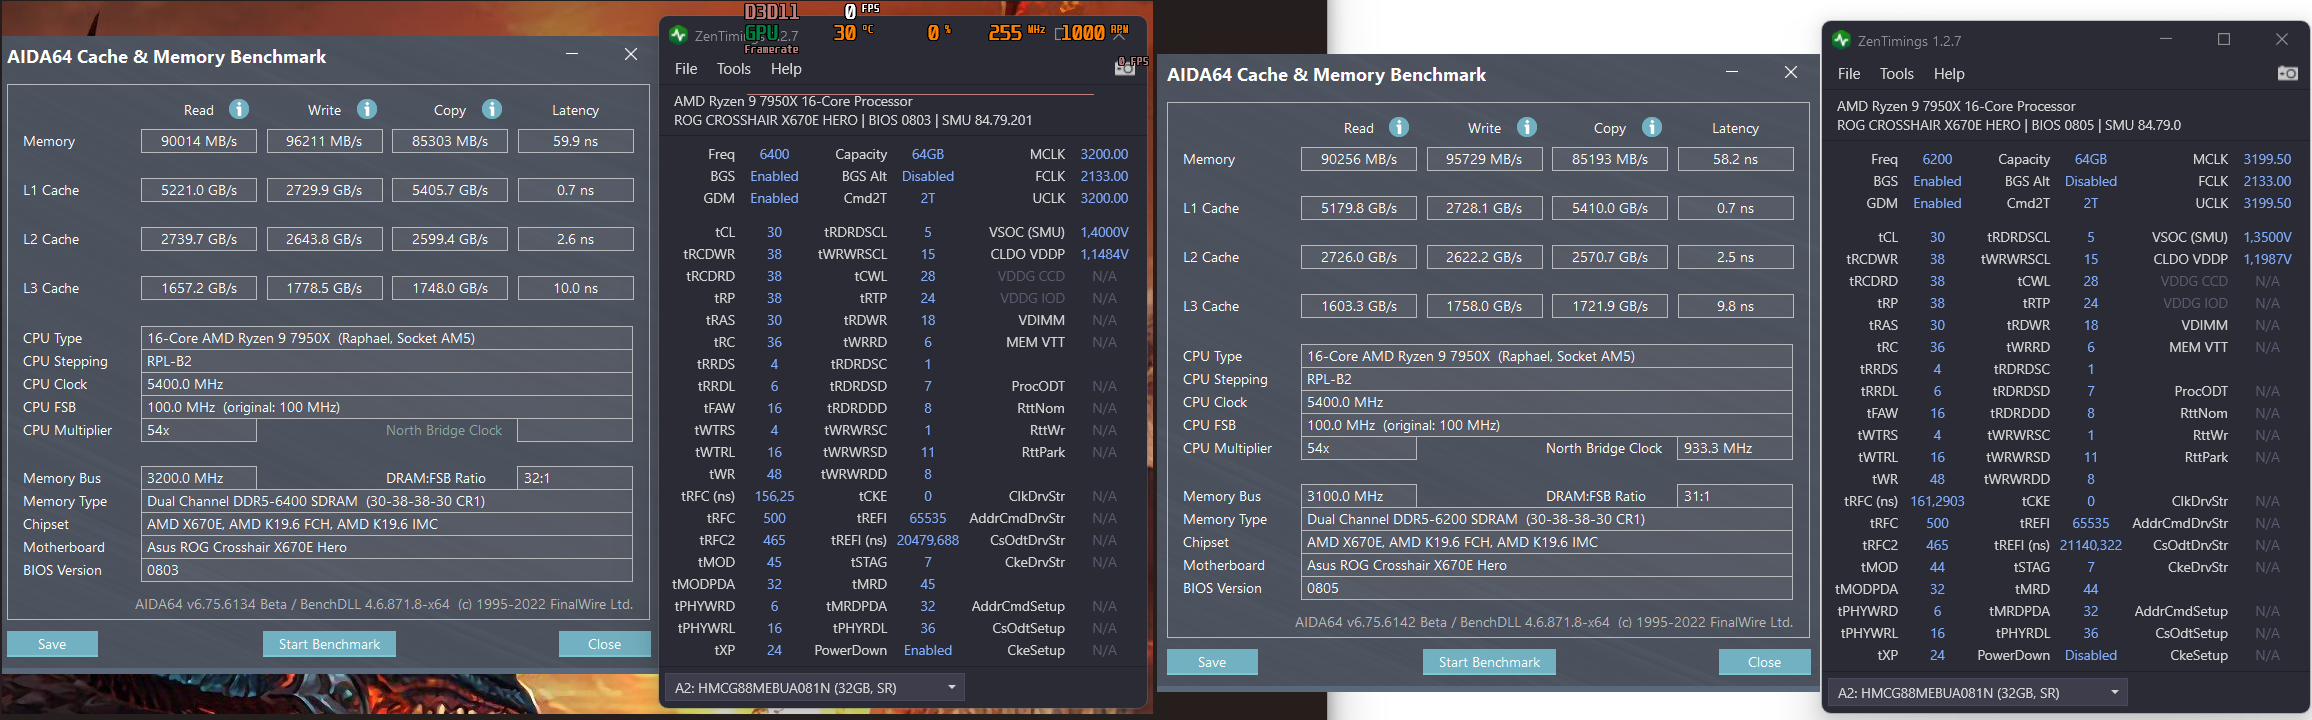2312x720 pixels.
Task: Select Memory Read value "90256 MB/s"
Action: [x=1359, y=159]
